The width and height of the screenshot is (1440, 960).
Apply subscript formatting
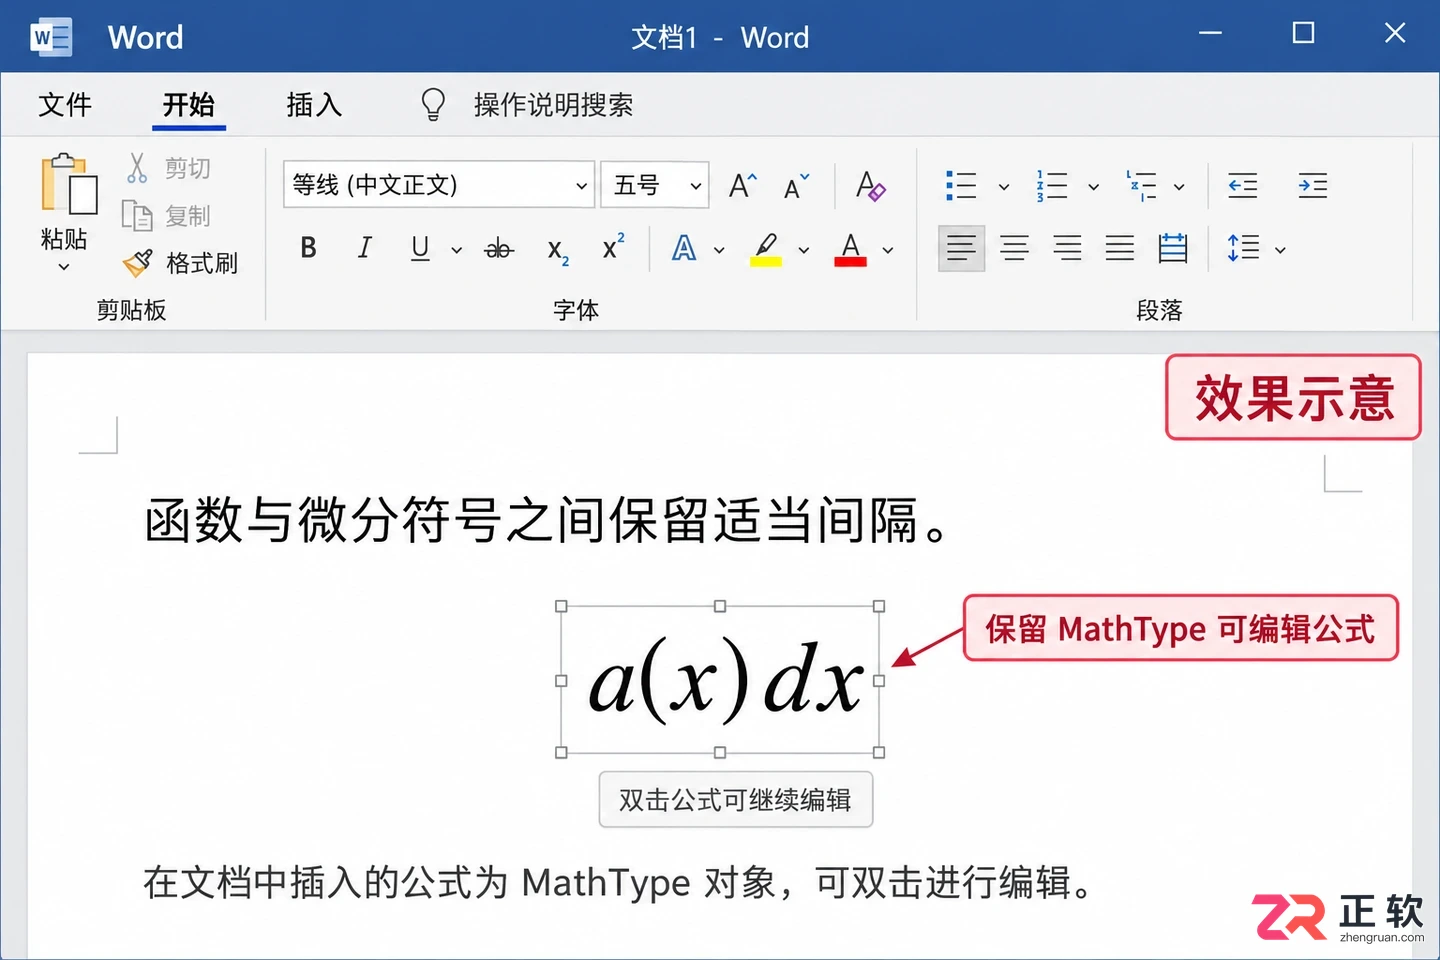558,250
